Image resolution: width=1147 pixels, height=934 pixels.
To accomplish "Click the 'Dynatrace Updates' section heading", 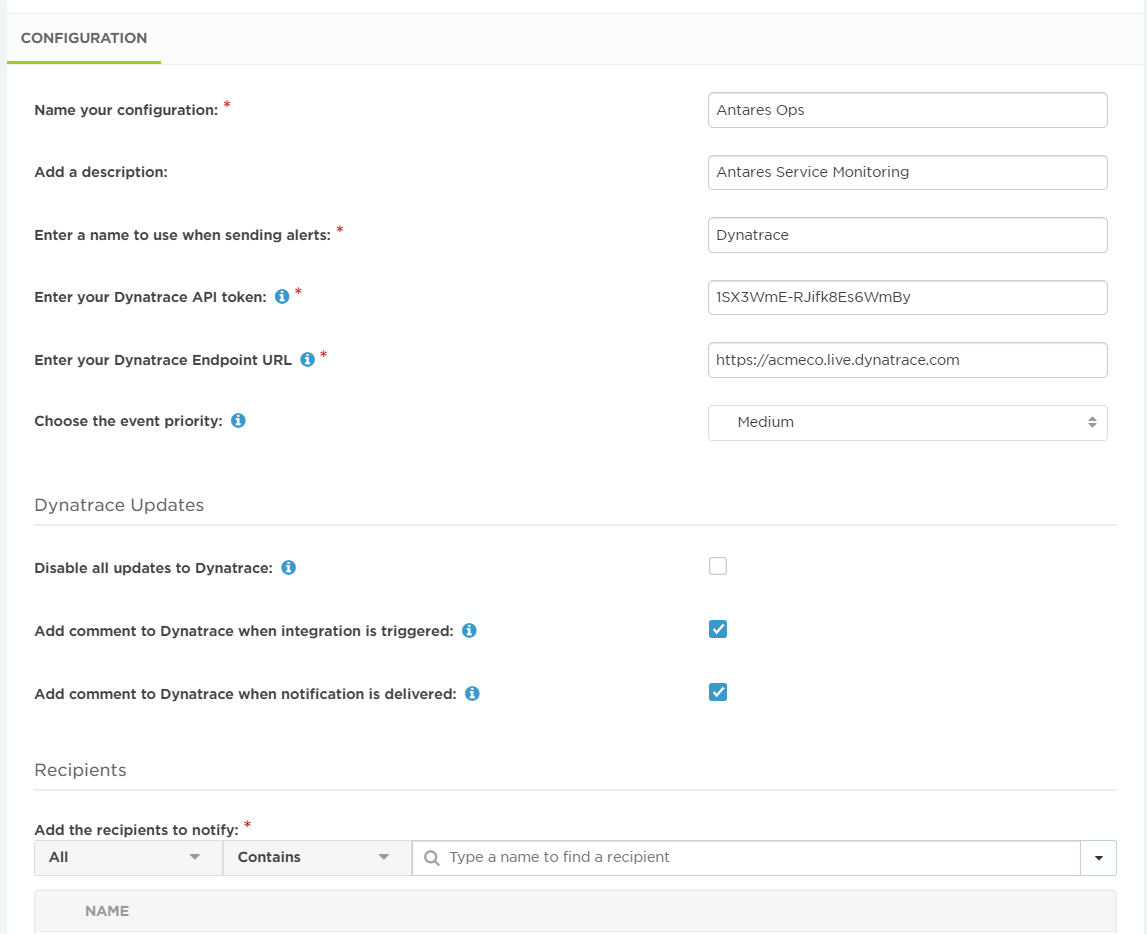I will coord(119,505).
